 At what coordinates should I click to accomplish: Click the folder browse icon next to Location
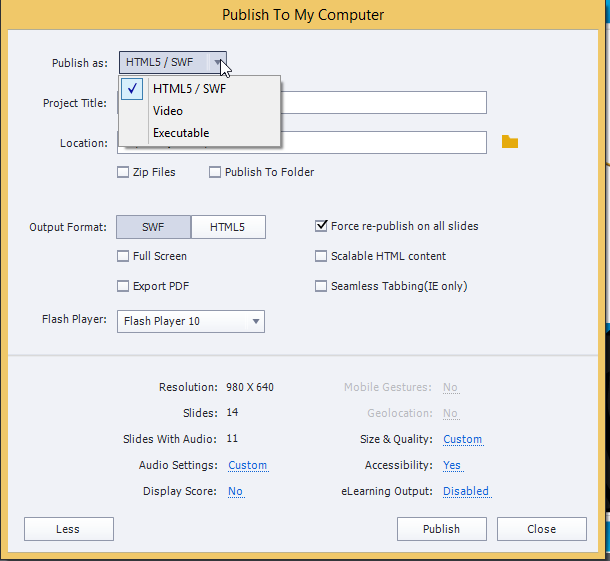(x=510, y=142)
